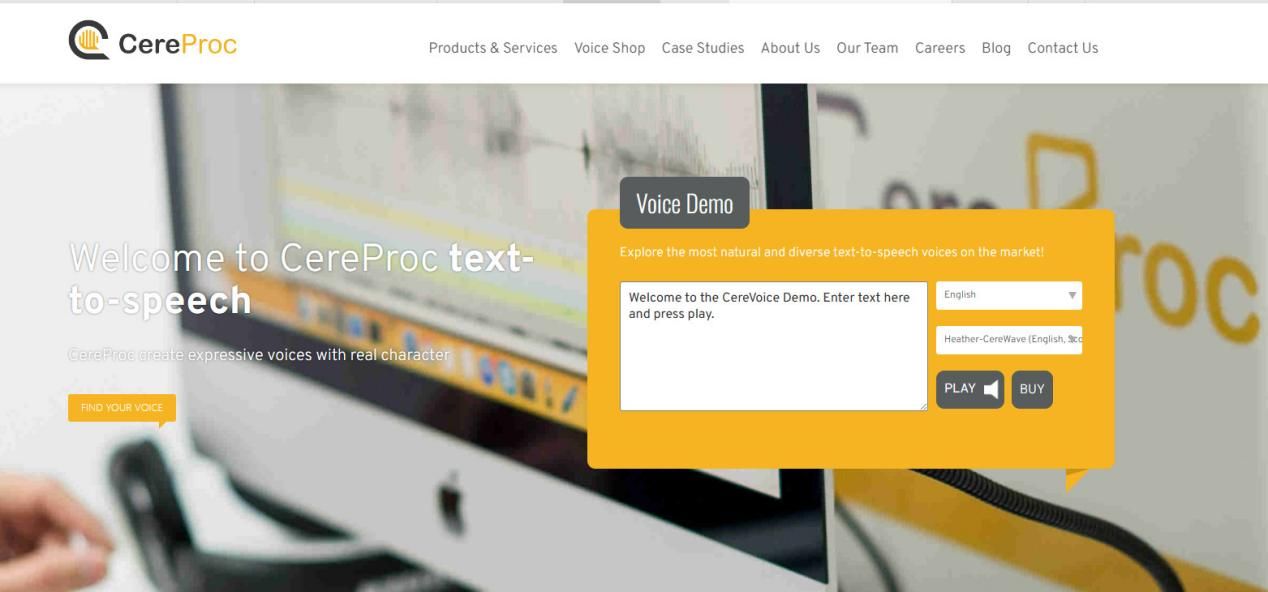Screen dimensions: 1268x592
Task: Click the Find Your Voice button
Action: pos(122,408)
